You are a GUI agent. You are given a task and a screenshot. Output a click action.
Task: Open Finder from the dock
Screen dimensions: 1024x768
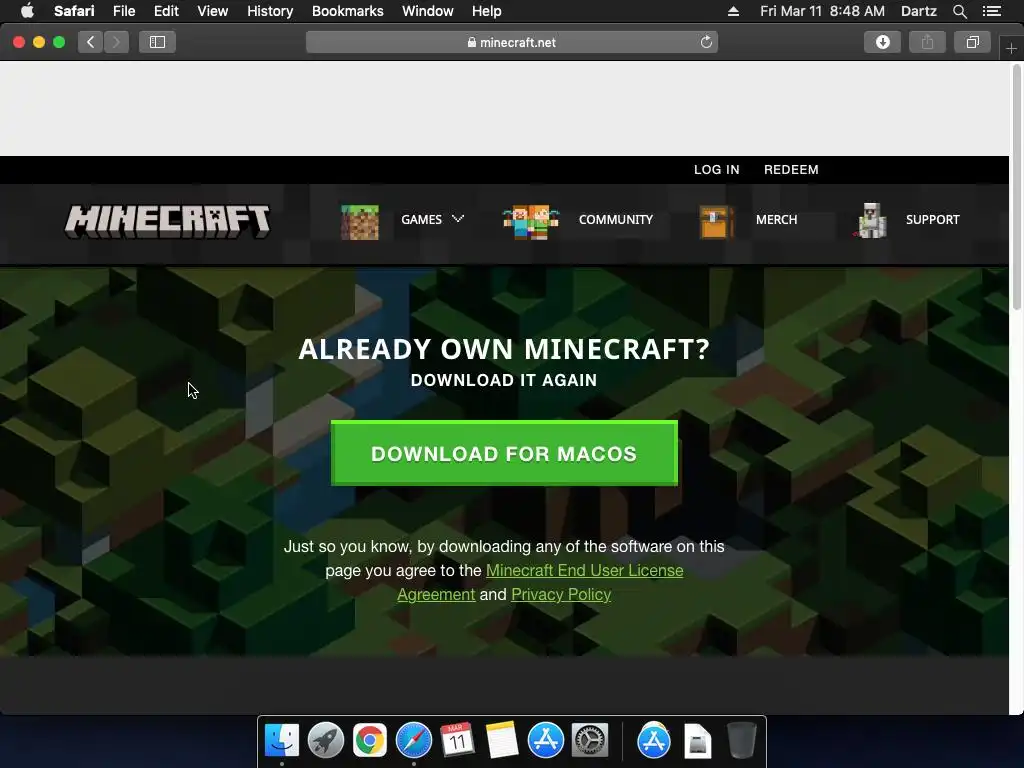(281, 740)
